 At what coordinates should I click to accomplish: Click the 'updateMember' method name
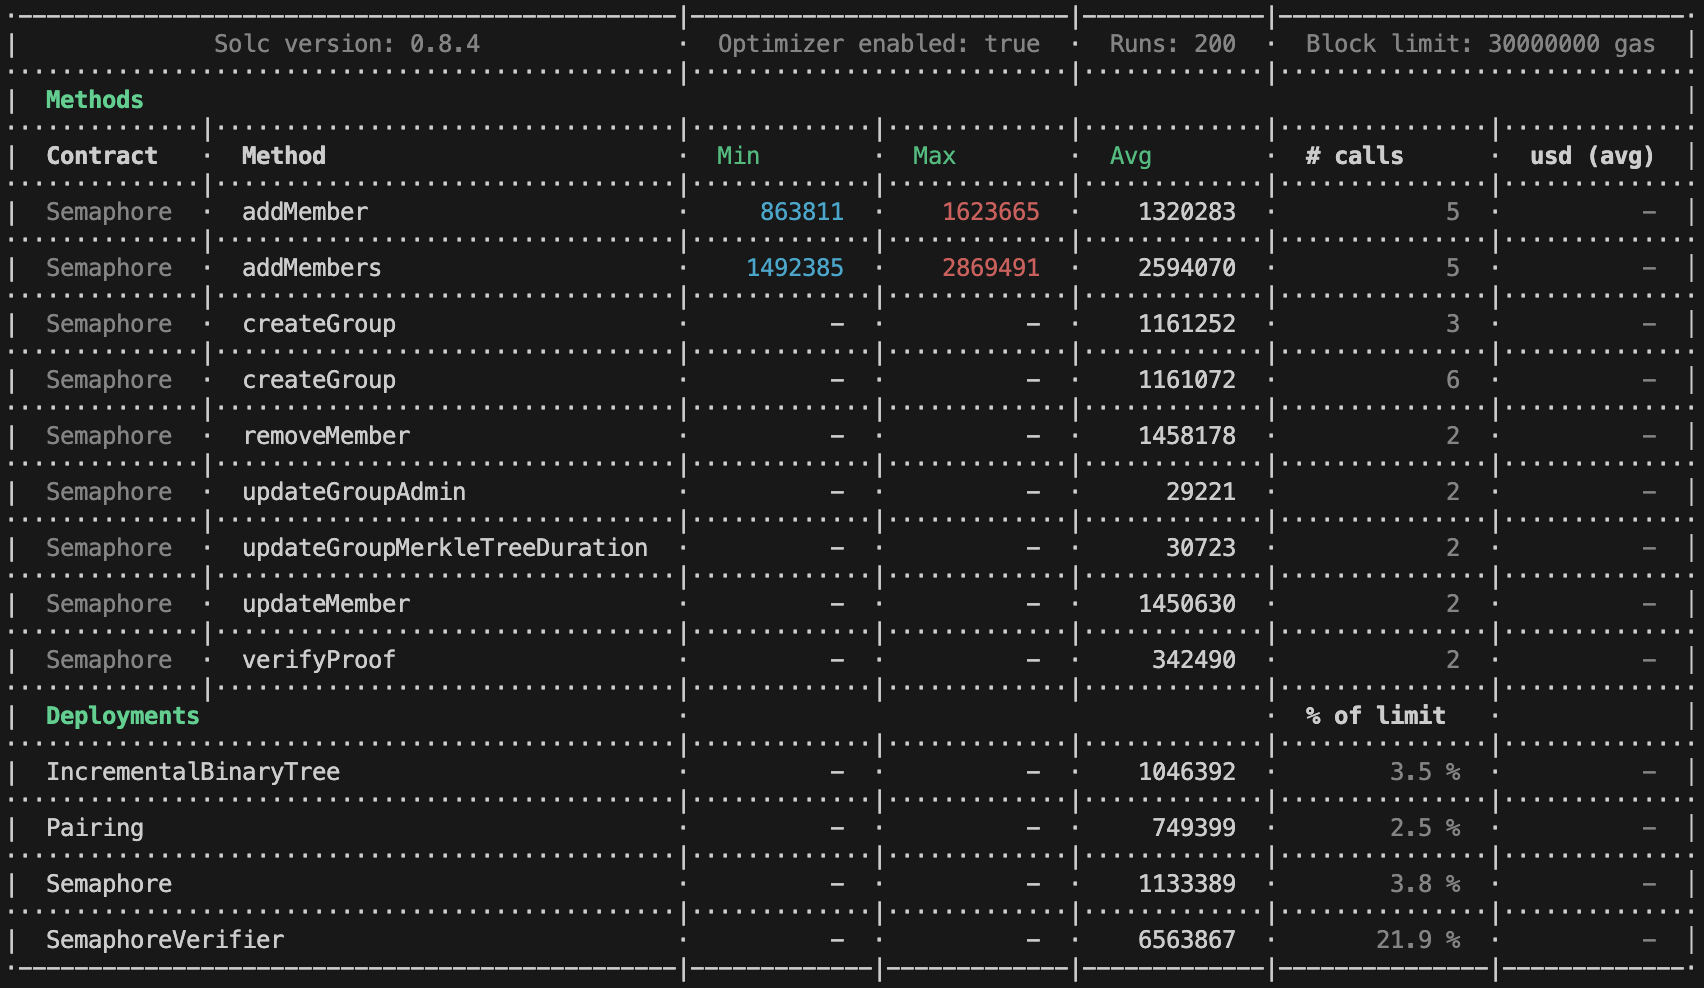[326, 604]
